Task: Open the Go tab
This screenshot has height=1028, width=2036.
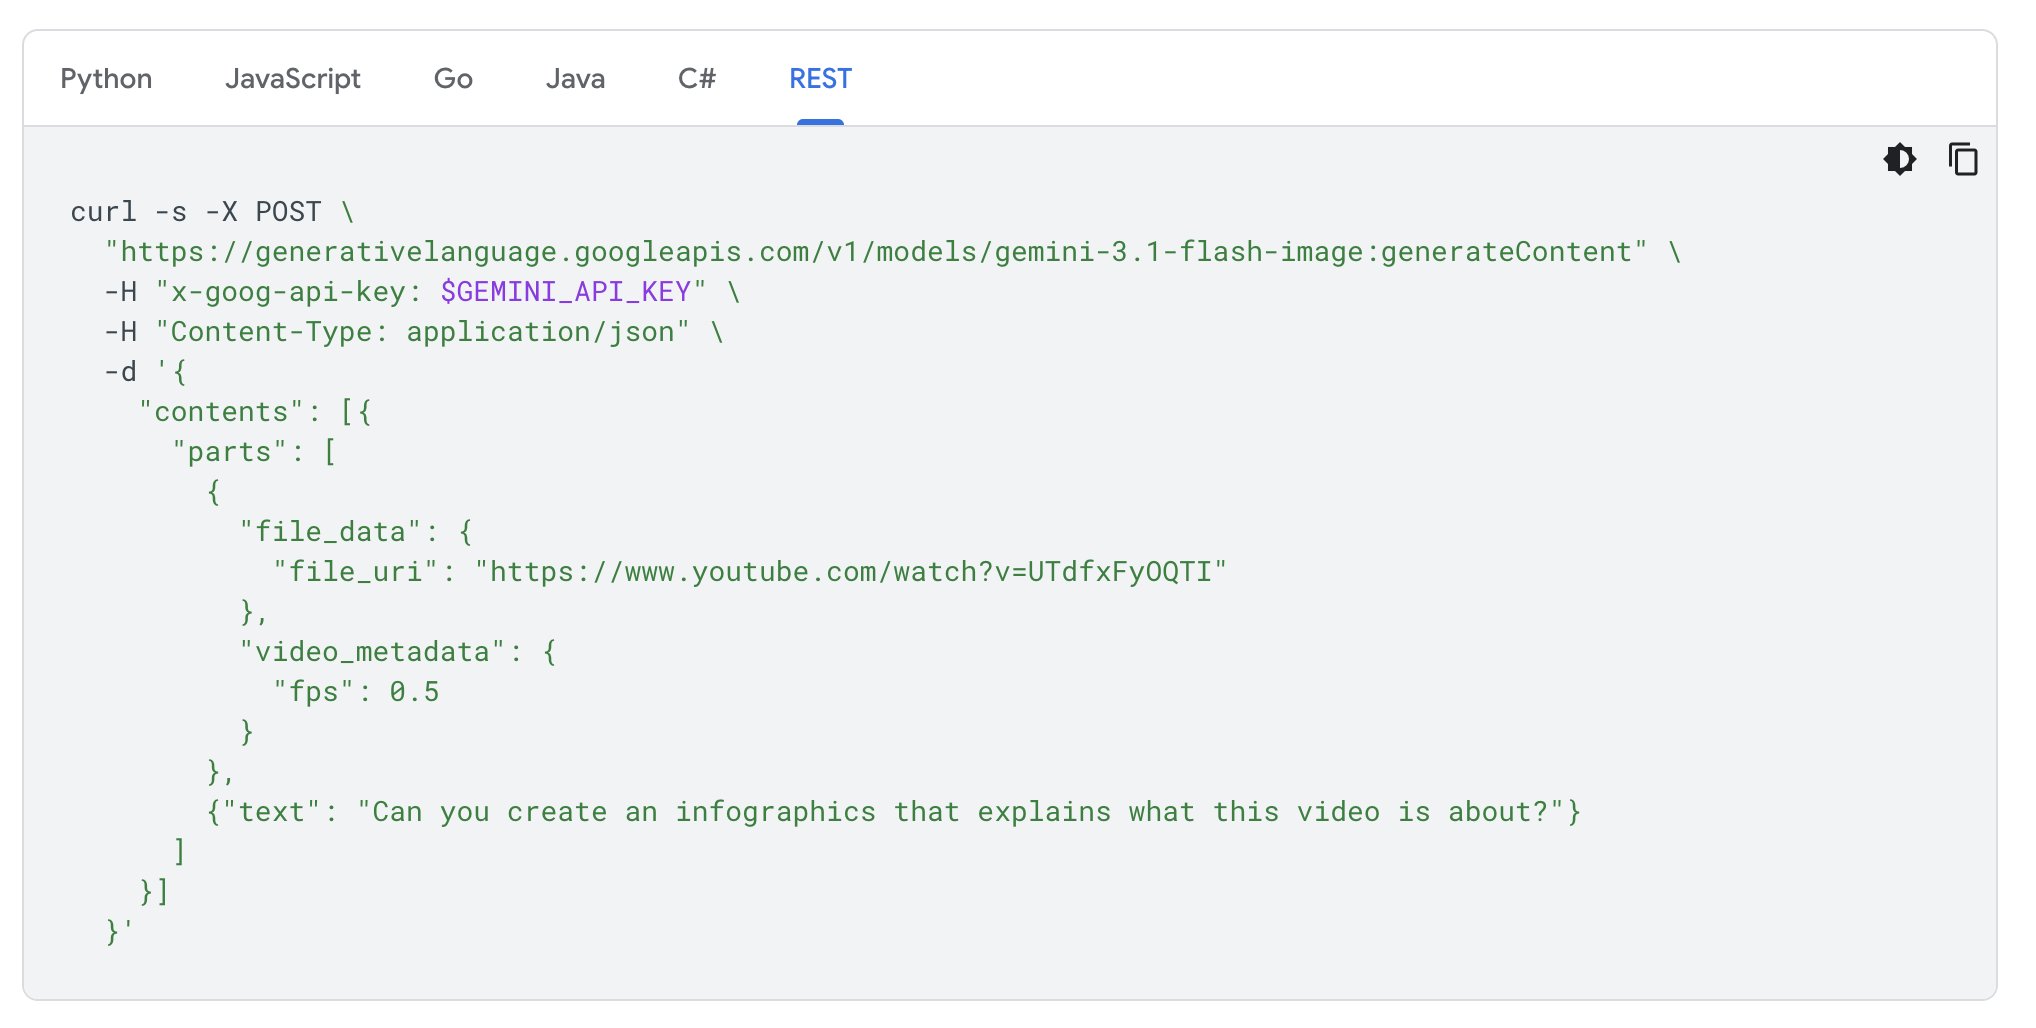Action: coord(453,79)
